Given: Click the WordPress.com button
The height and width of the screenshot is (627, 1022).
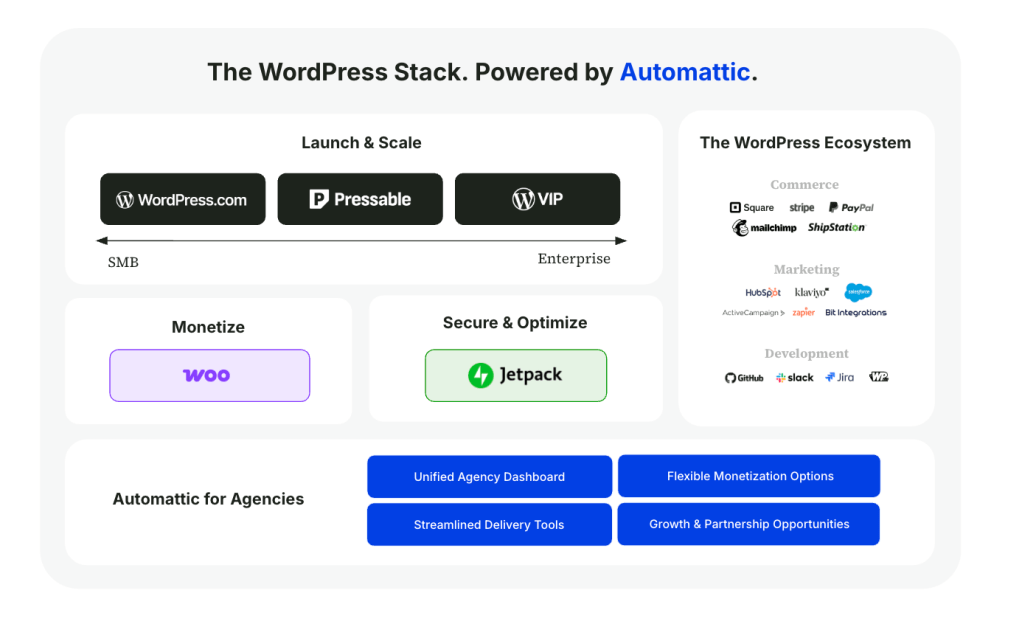Looking at the screenshot, I should click(x=182, y=199).
